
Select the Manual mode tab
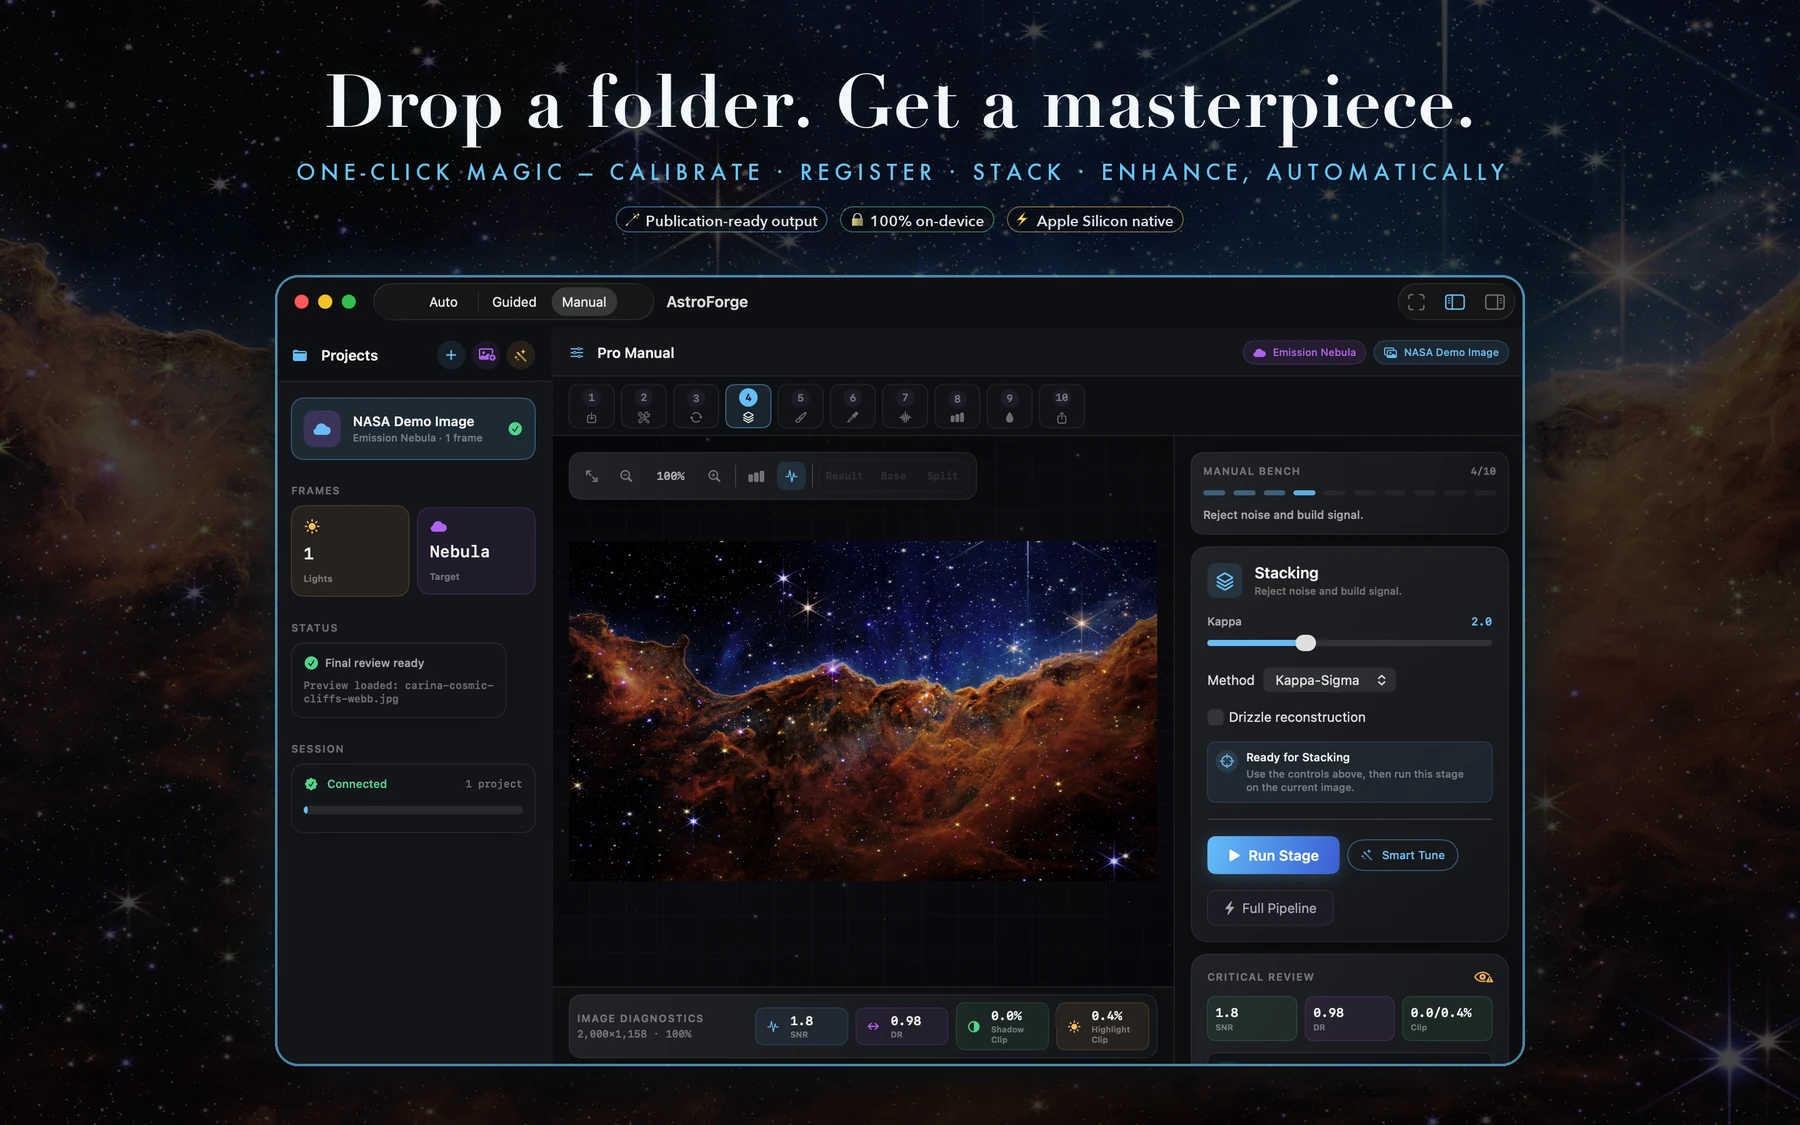tap(584, 302)
